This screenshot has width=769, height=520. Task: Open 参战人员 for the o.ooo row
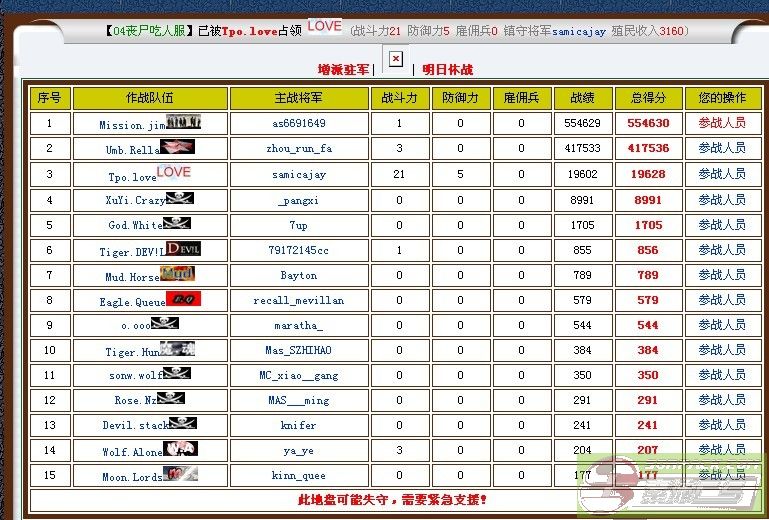[x=722, y=325]
